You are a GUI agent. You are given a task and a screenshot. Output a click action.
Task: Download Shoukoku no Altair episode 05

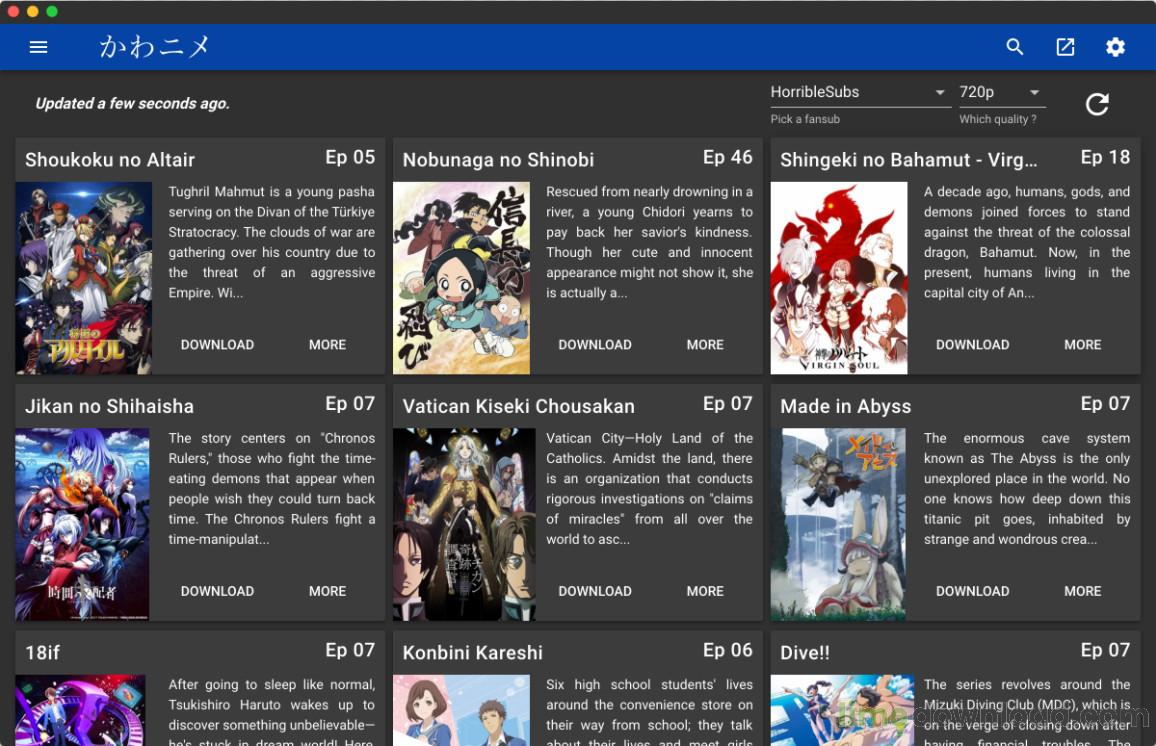point(217,344)
